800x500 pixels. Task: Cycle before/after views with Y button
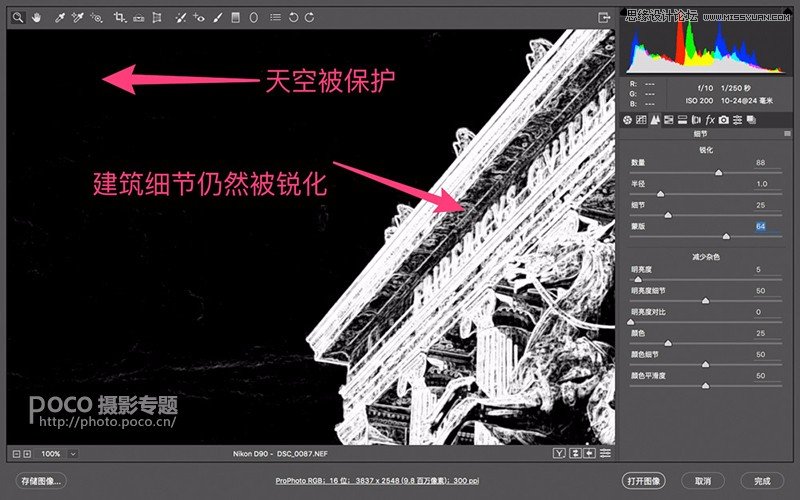tap(560, 453)
